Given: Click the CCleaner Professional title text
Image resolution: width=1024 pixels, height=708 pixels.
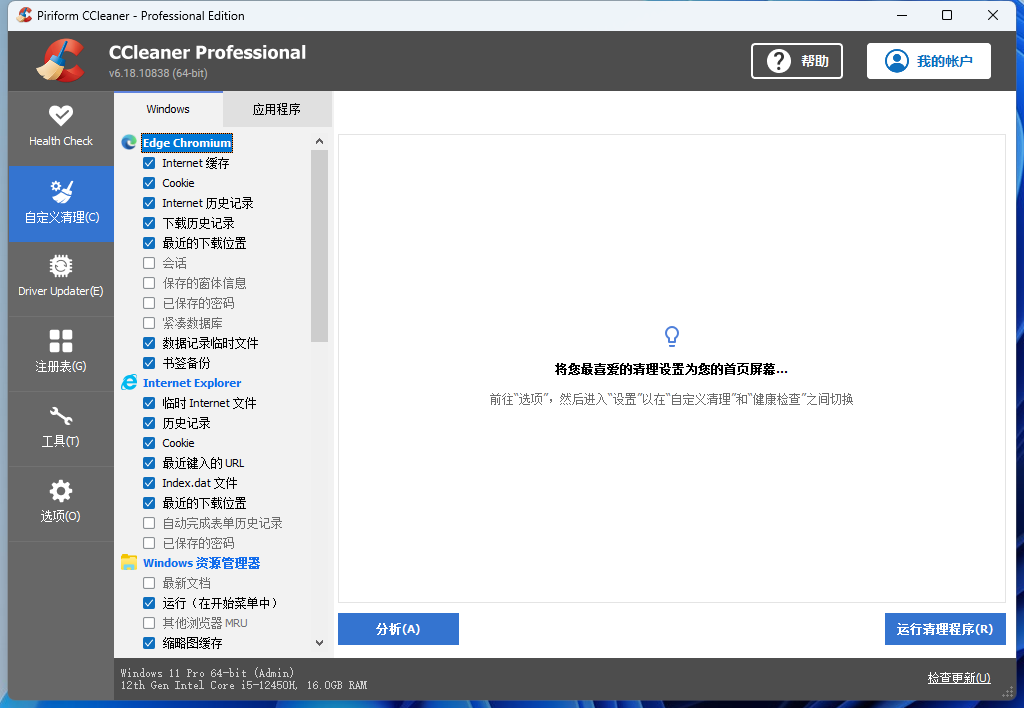Looking at the screenshot, I should tap(207, 52).
